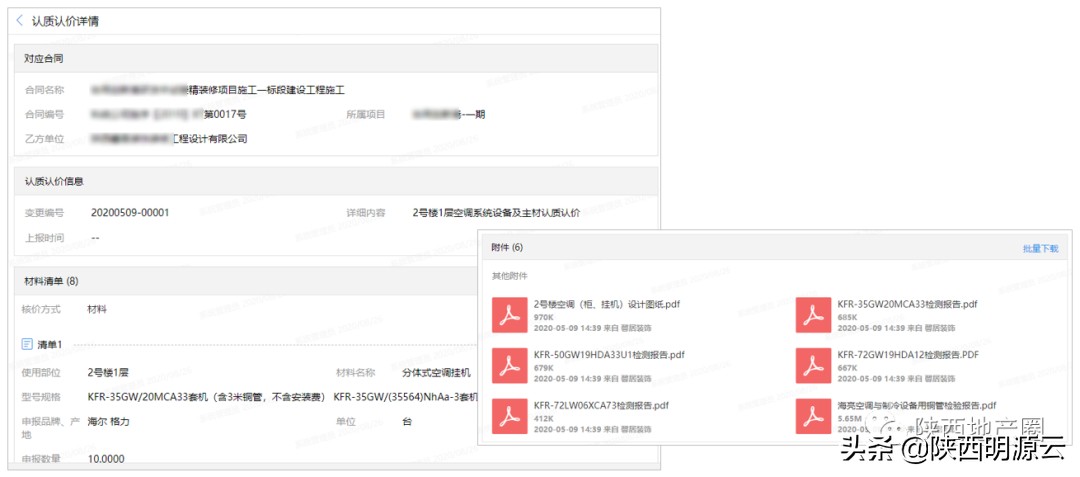The width and height of the screenshot is (1080, 477).
Task: Click change number 20200509-00001
Action: click(x=129, y=213)
